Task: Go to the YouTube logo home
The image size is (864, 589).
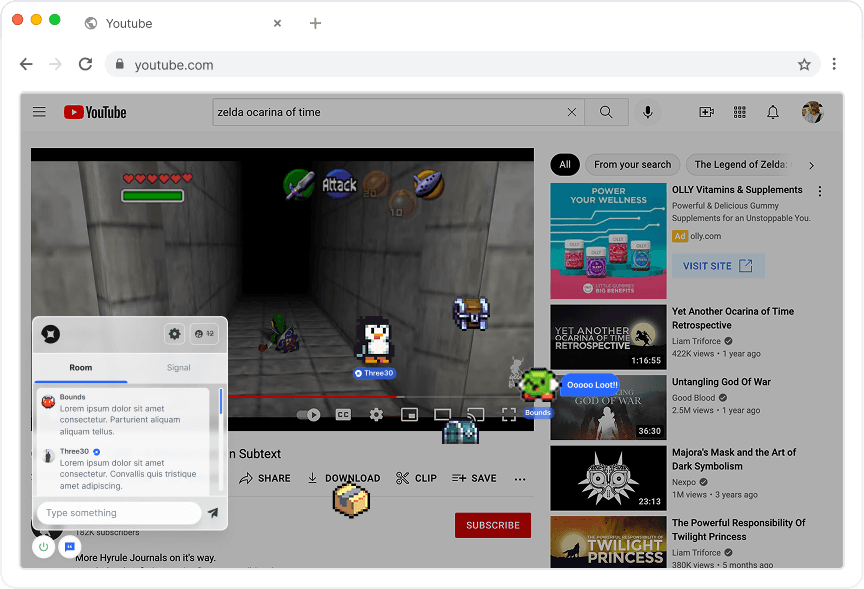Action: coord(95,112)
